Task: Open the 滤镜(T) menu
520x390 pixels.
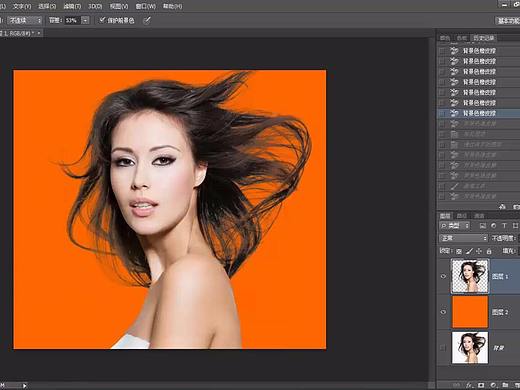Action: pos(72,6)
